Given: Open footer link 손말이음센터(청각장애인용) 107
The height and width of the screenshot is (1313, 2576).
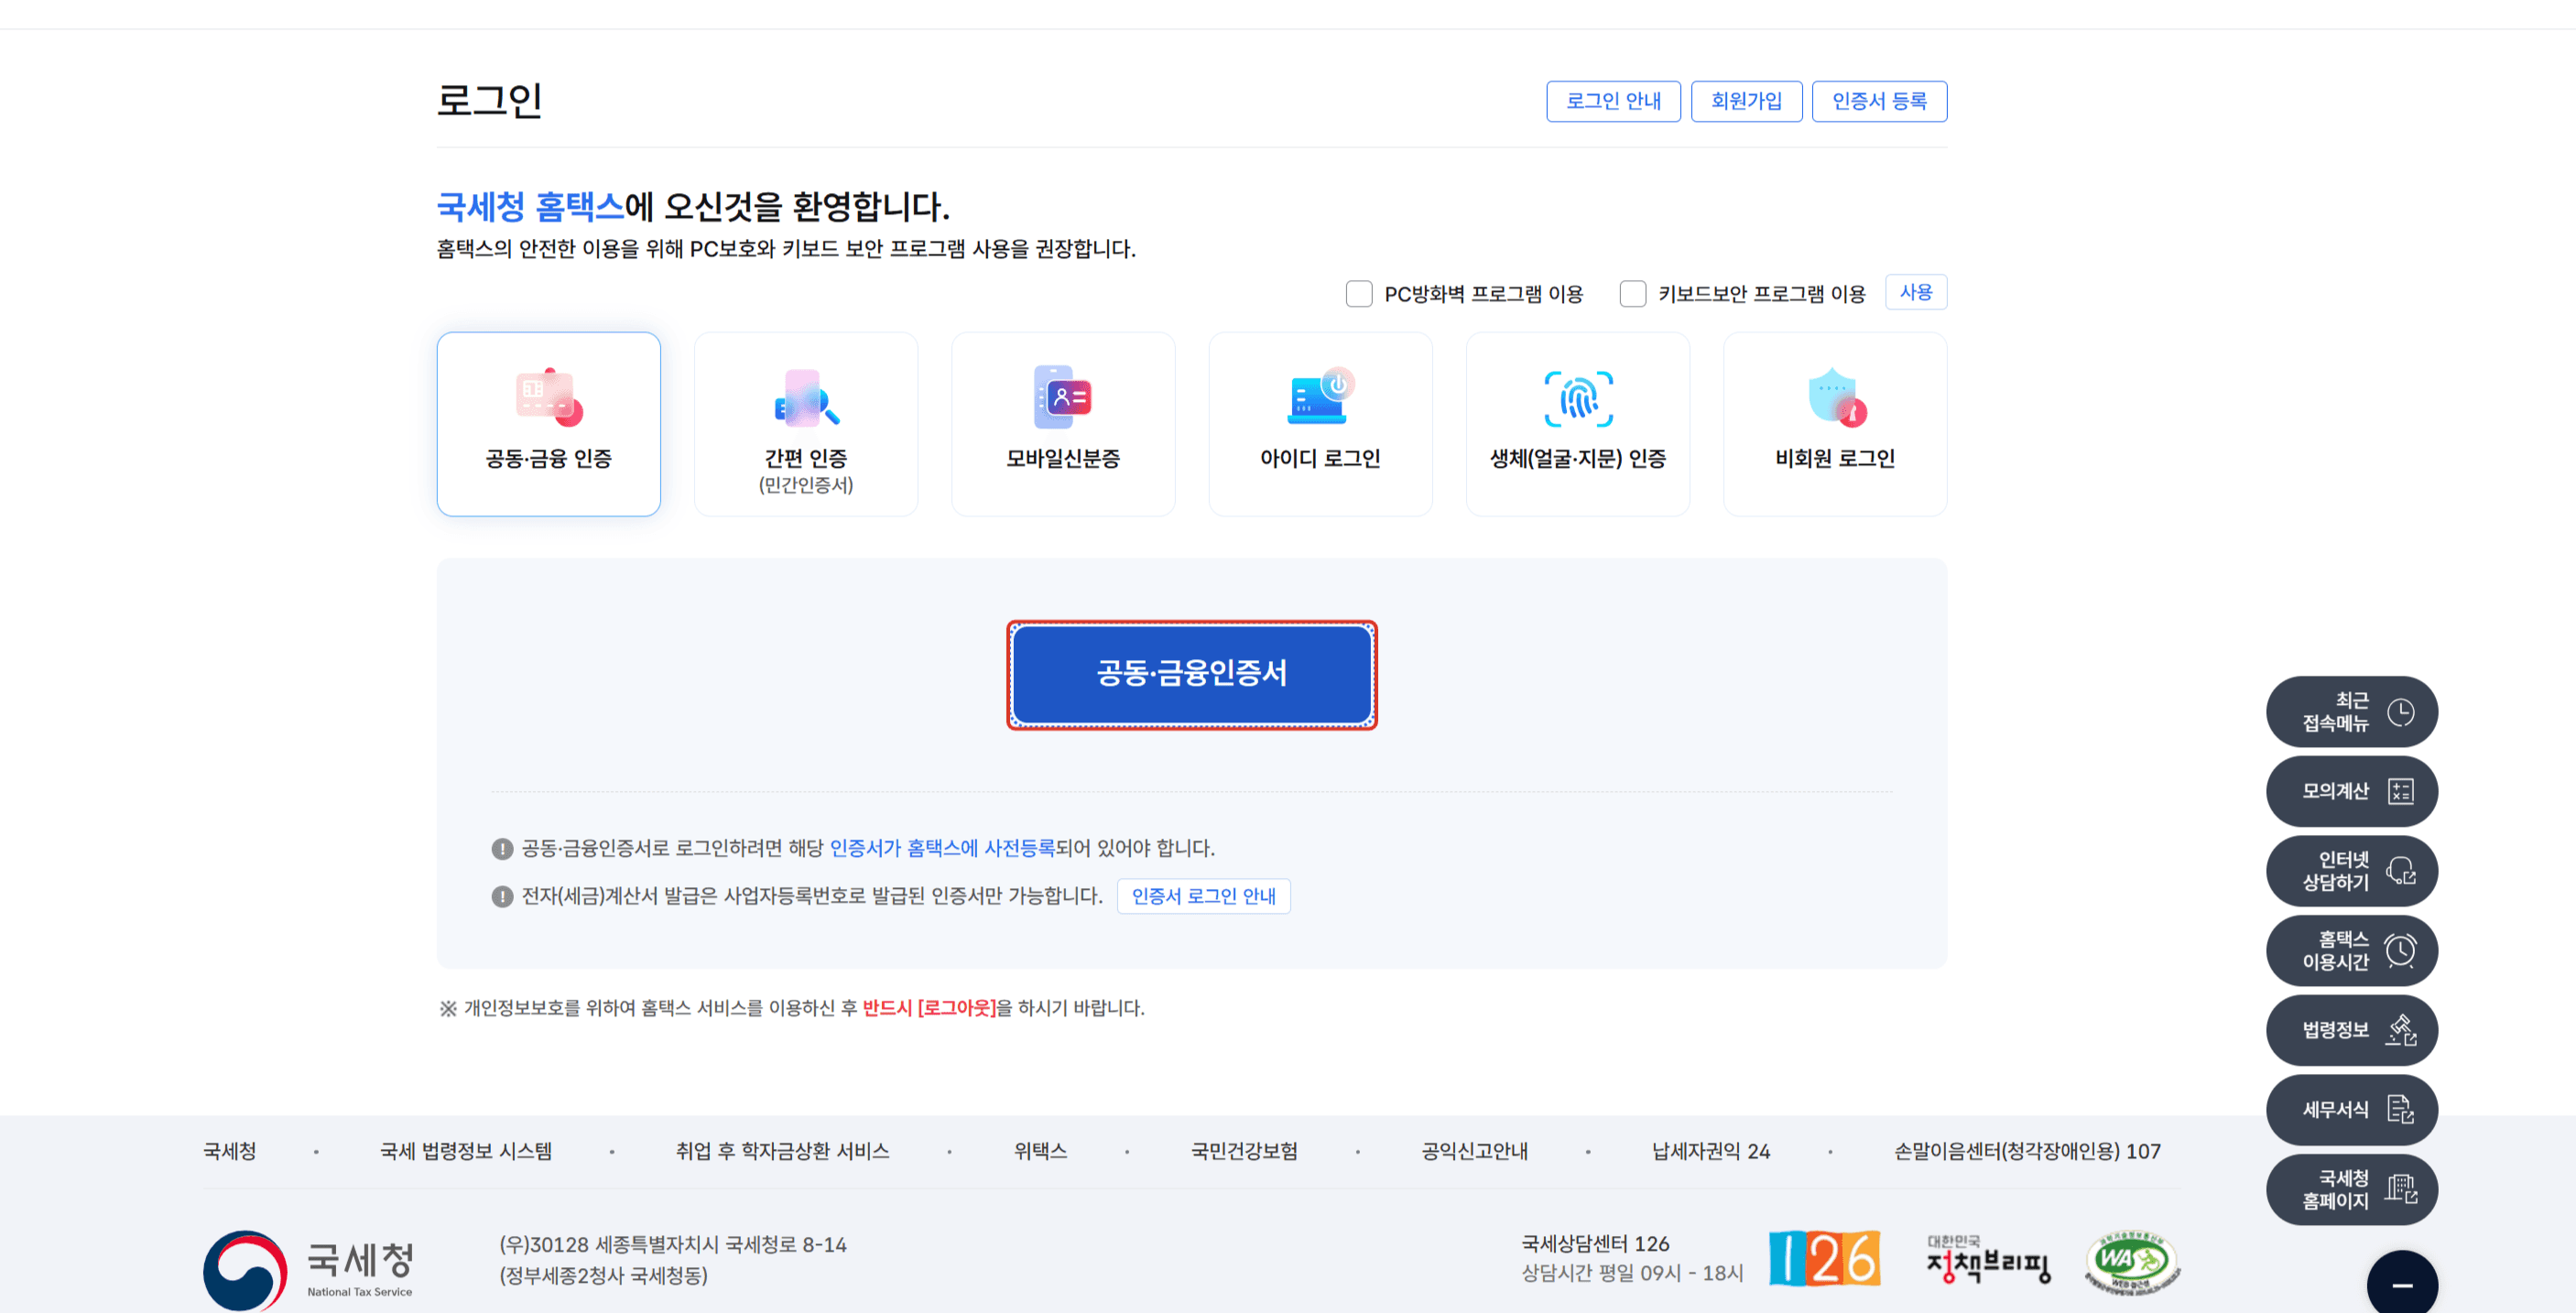Looking at the screenshot, I should pos(2027,1151).
